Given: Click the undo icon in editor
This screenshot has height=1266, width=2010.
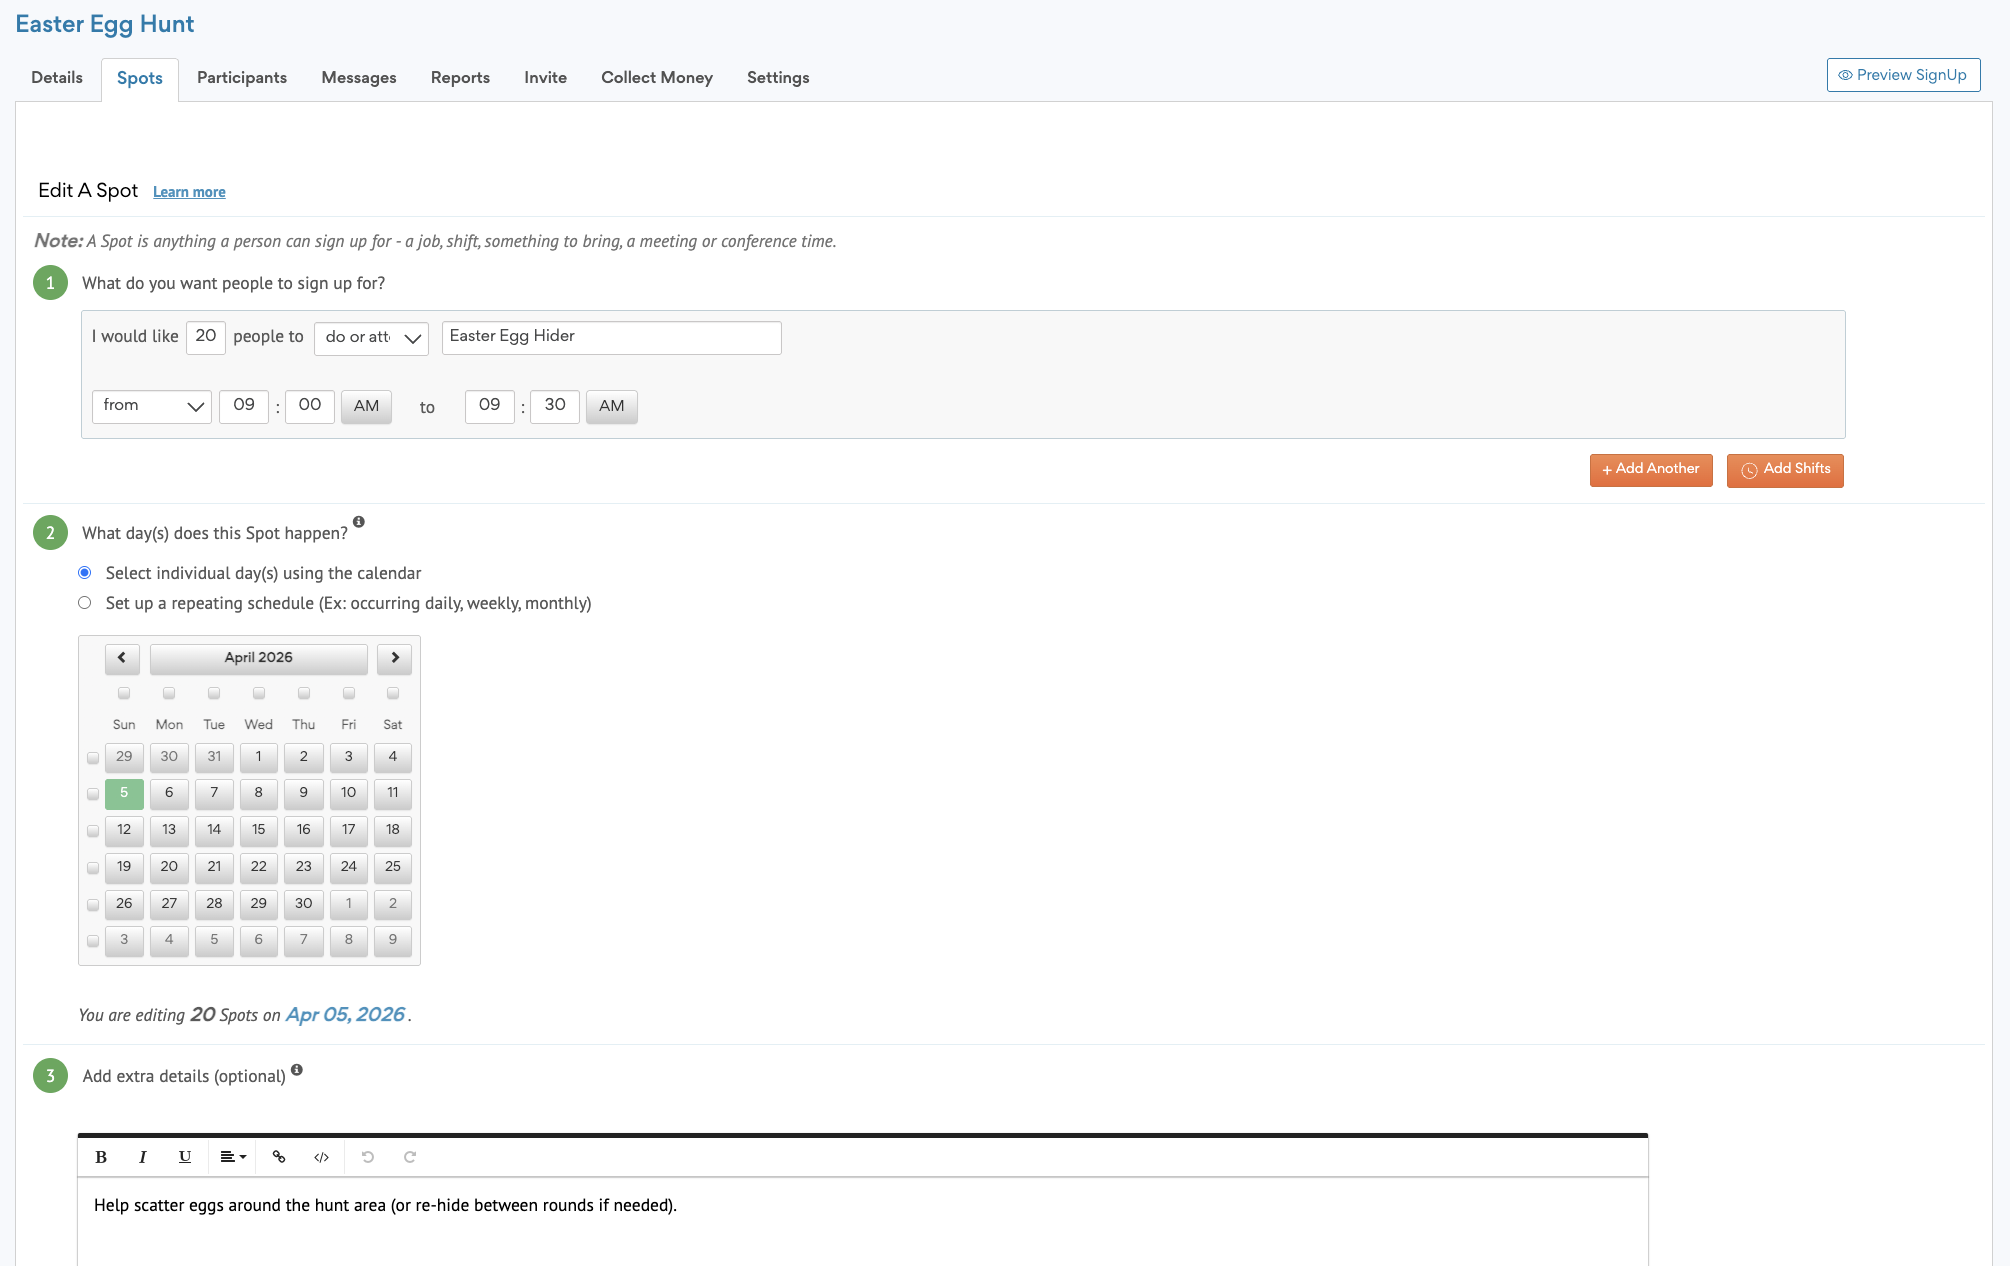Looking at the screenshot, I should click(368, 1157).
